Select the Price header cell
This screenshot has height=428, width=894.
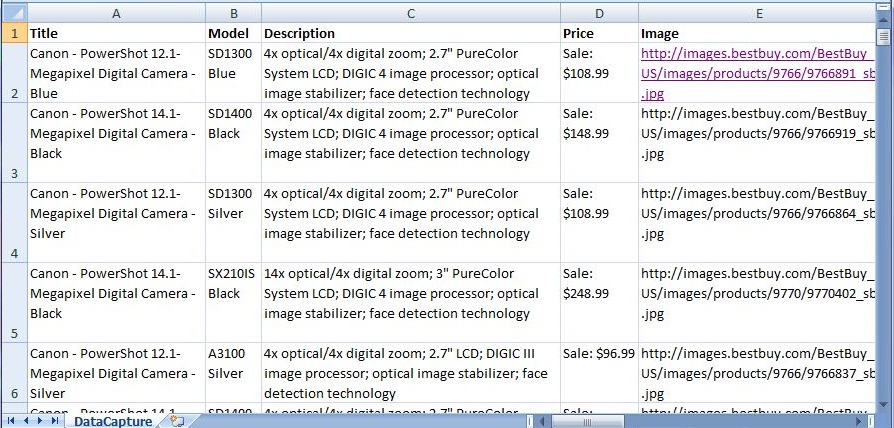coord(599,33)
